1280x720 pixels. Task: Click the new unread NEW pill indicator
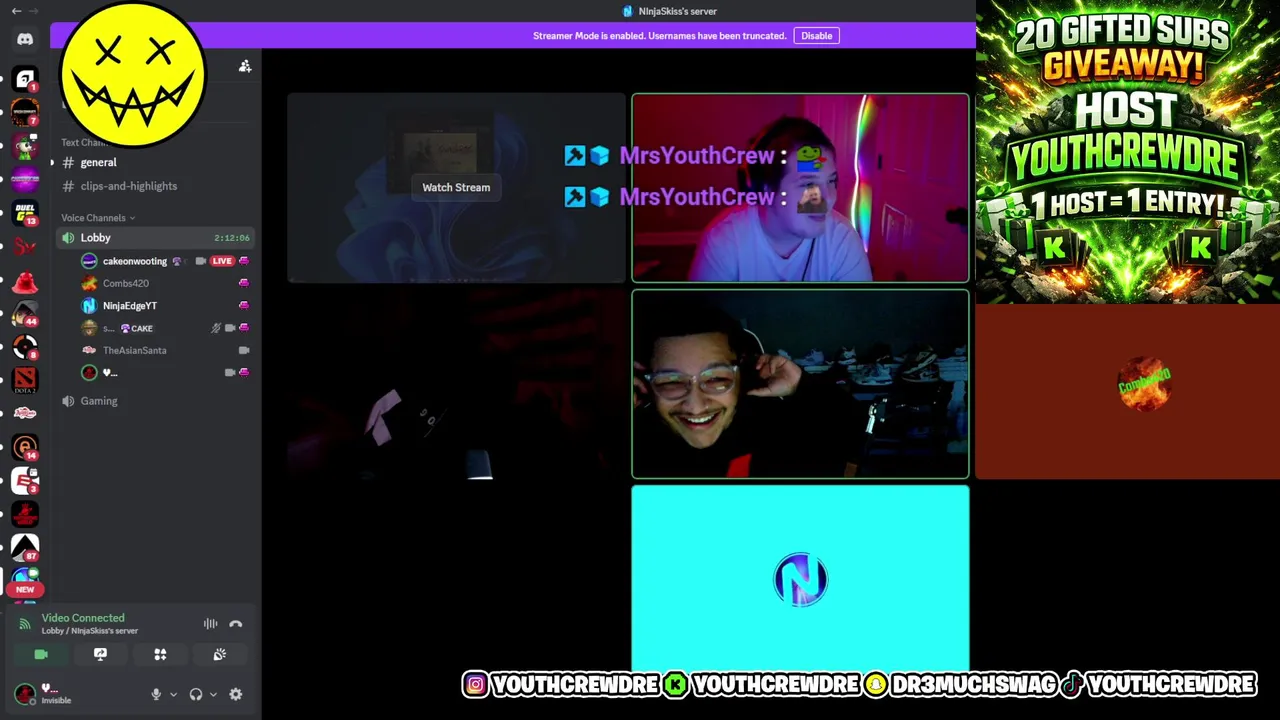click(25, 589)
